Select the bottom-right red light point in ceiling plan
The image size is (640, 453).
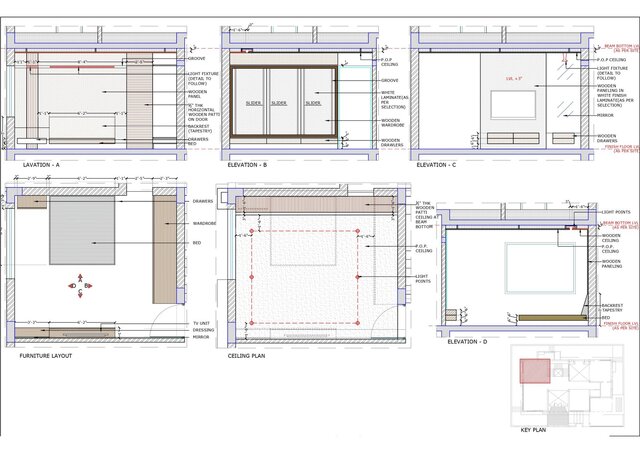click(358, 322)
